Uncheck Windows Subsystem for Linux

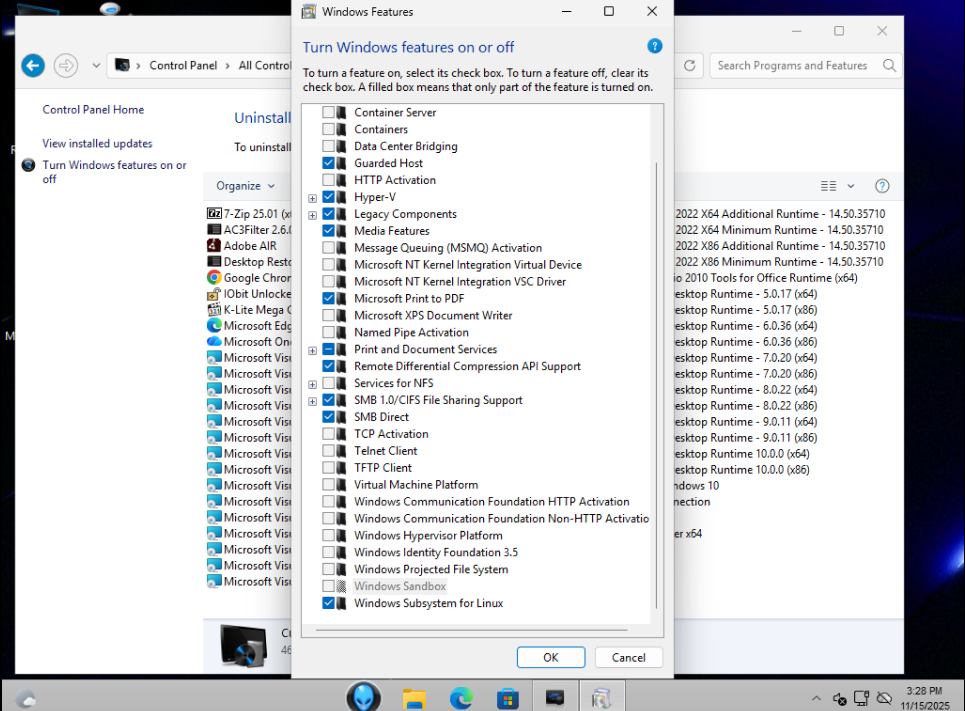(328, 604)
